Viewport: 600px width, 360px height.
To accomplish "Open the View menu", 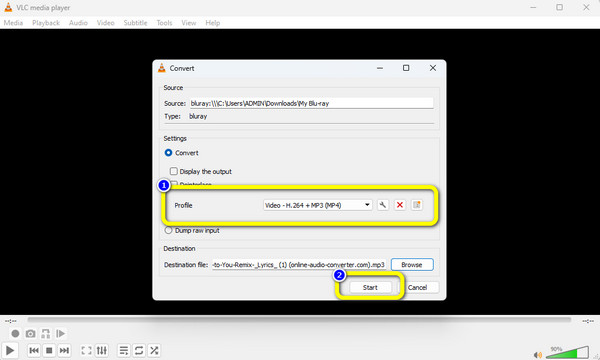I will click(189, 23).
